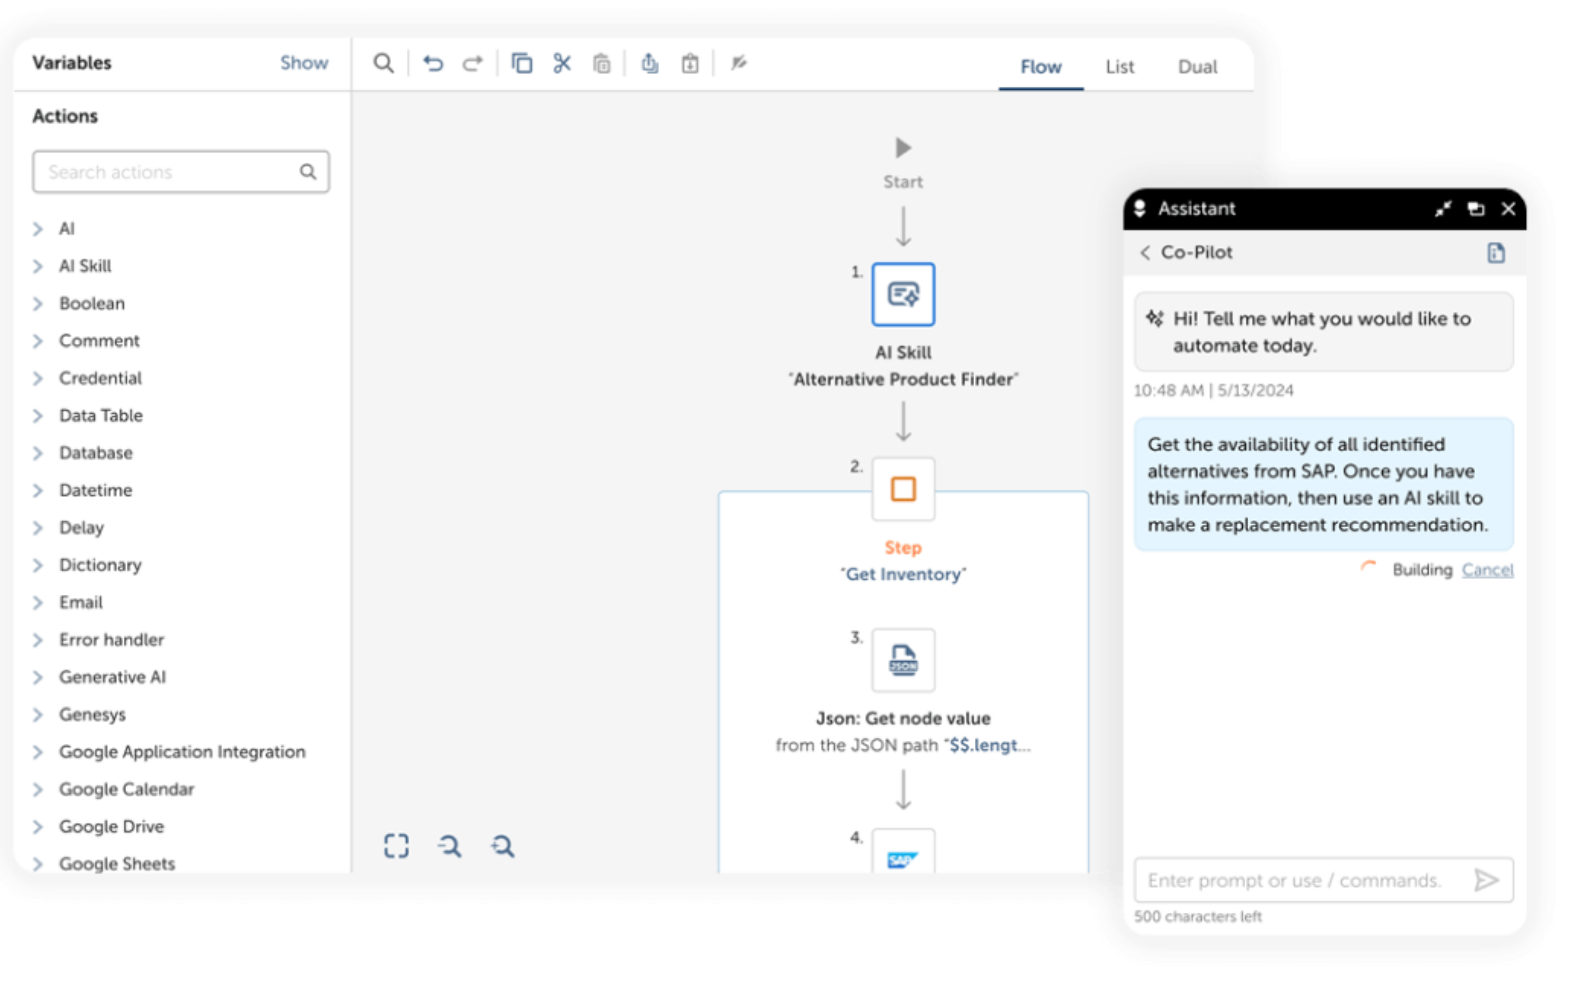The image size is (1570, 1005).
Task: Copy the selected action with the copy icon
Action: tap(522, 63)
